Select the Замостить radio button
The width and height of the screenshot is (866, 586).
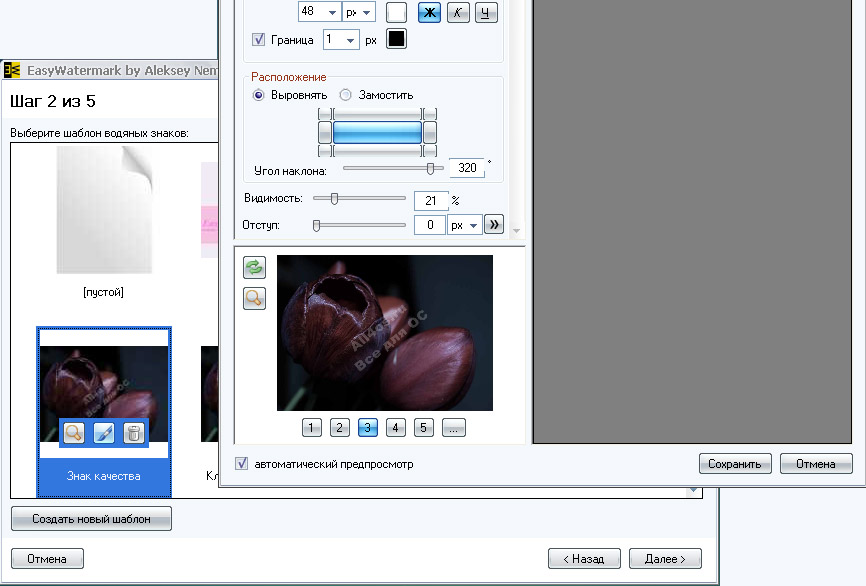click(345, 95)
